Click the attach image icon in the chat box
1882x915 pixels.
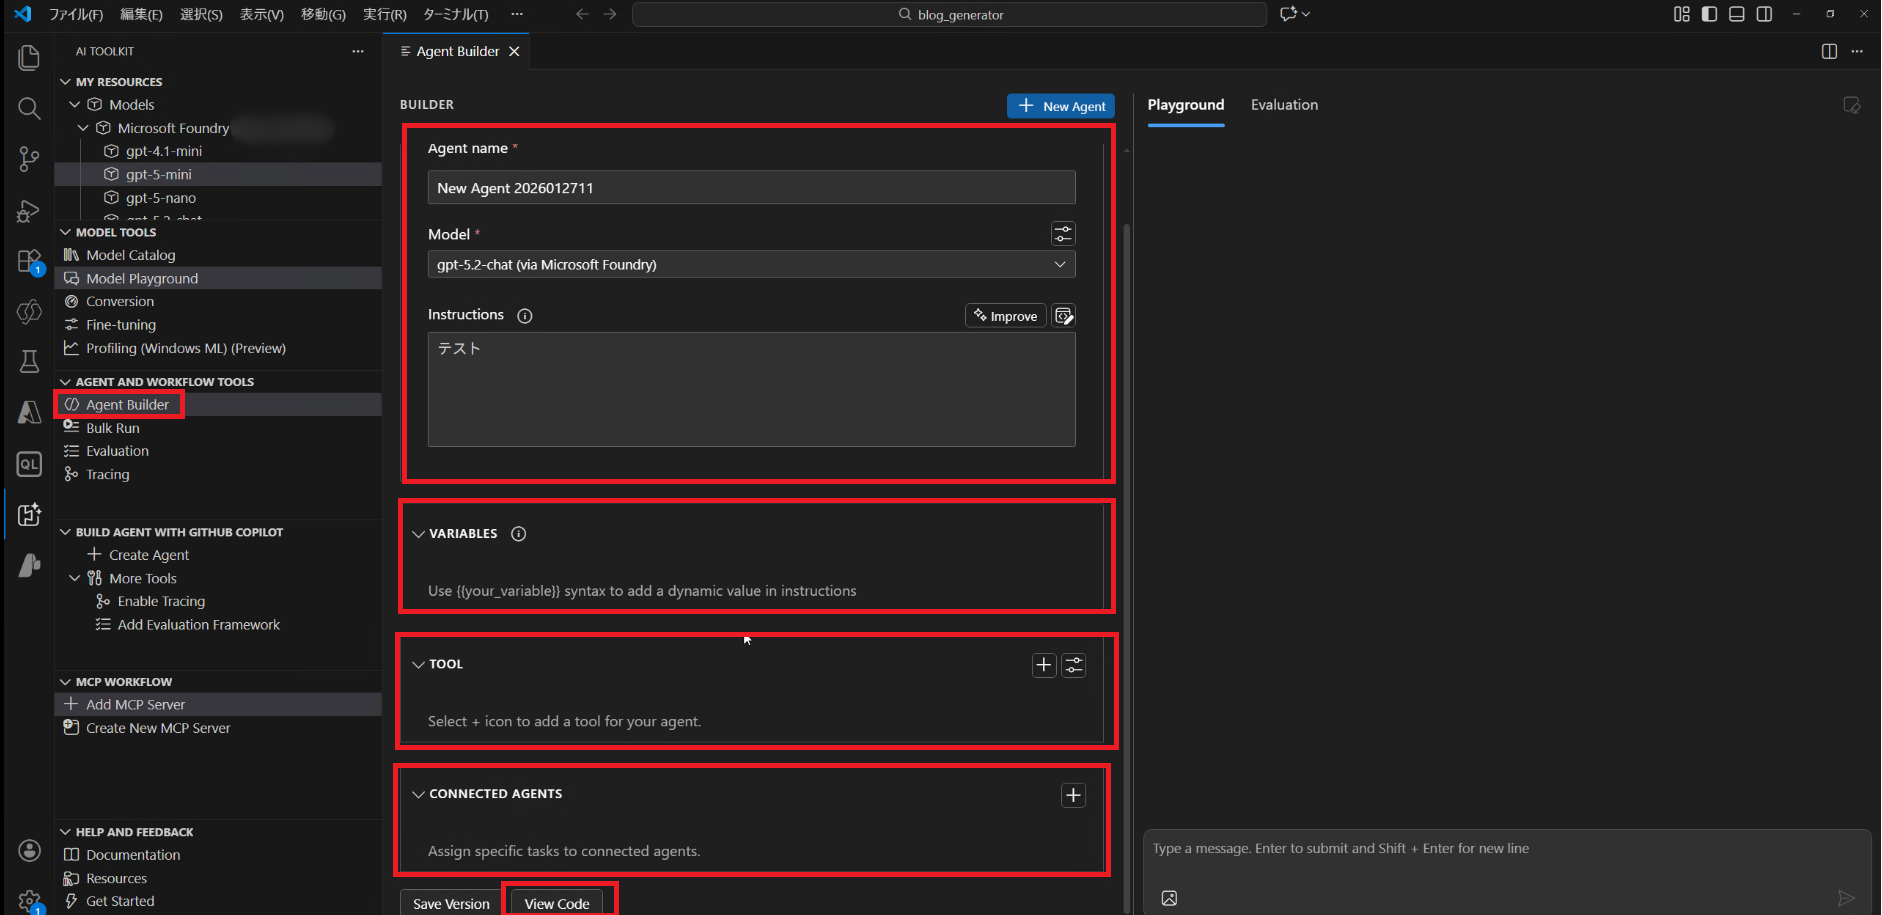(x=1168, y=897)
